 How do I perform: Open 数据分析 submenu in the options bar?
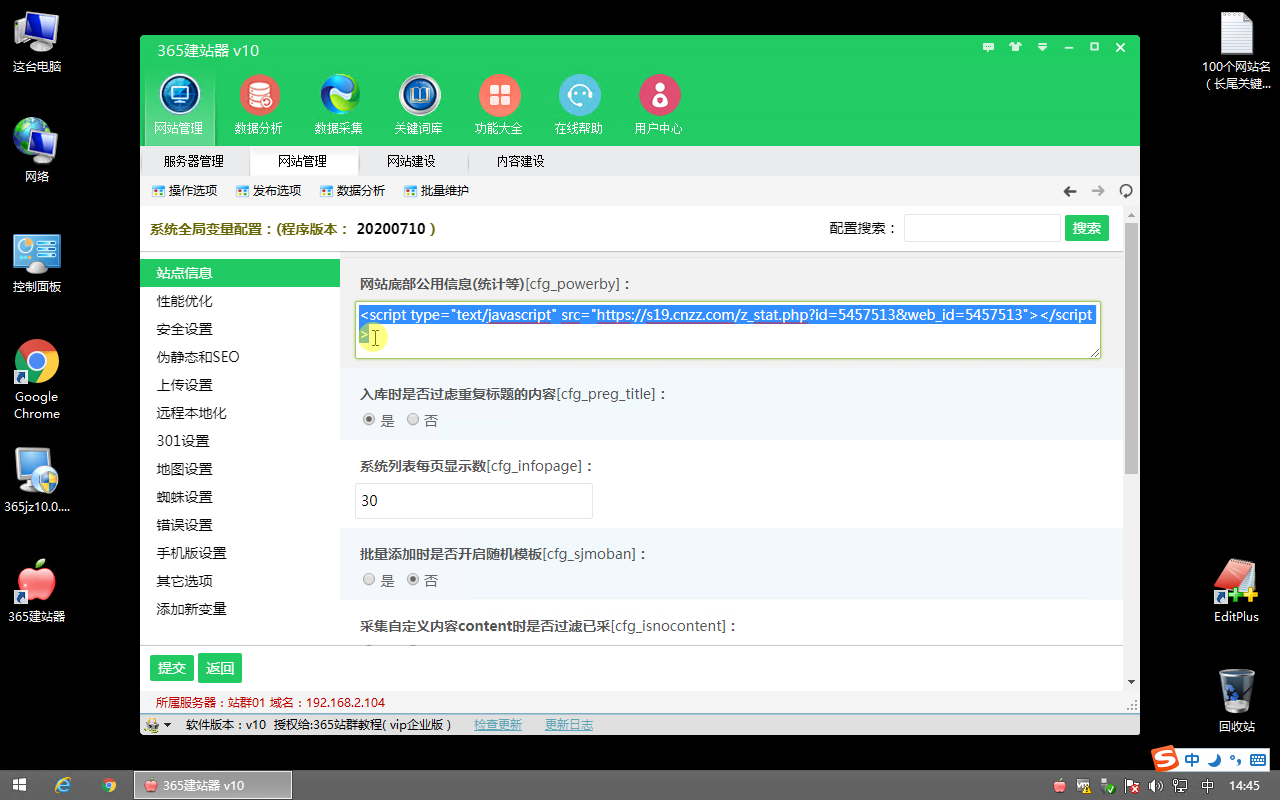pos(353,191)
